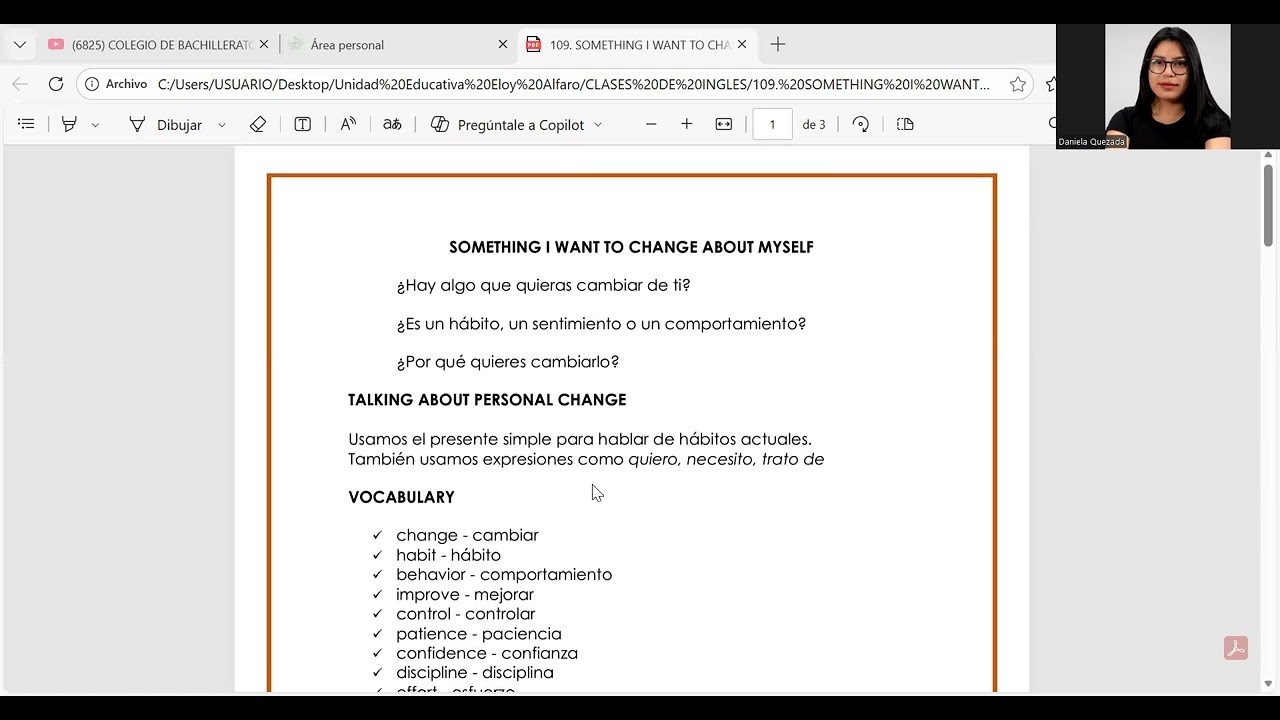This screenshot has height=720, width=1280.
Task: Expand highlighter color options
Action: point(95,125)
